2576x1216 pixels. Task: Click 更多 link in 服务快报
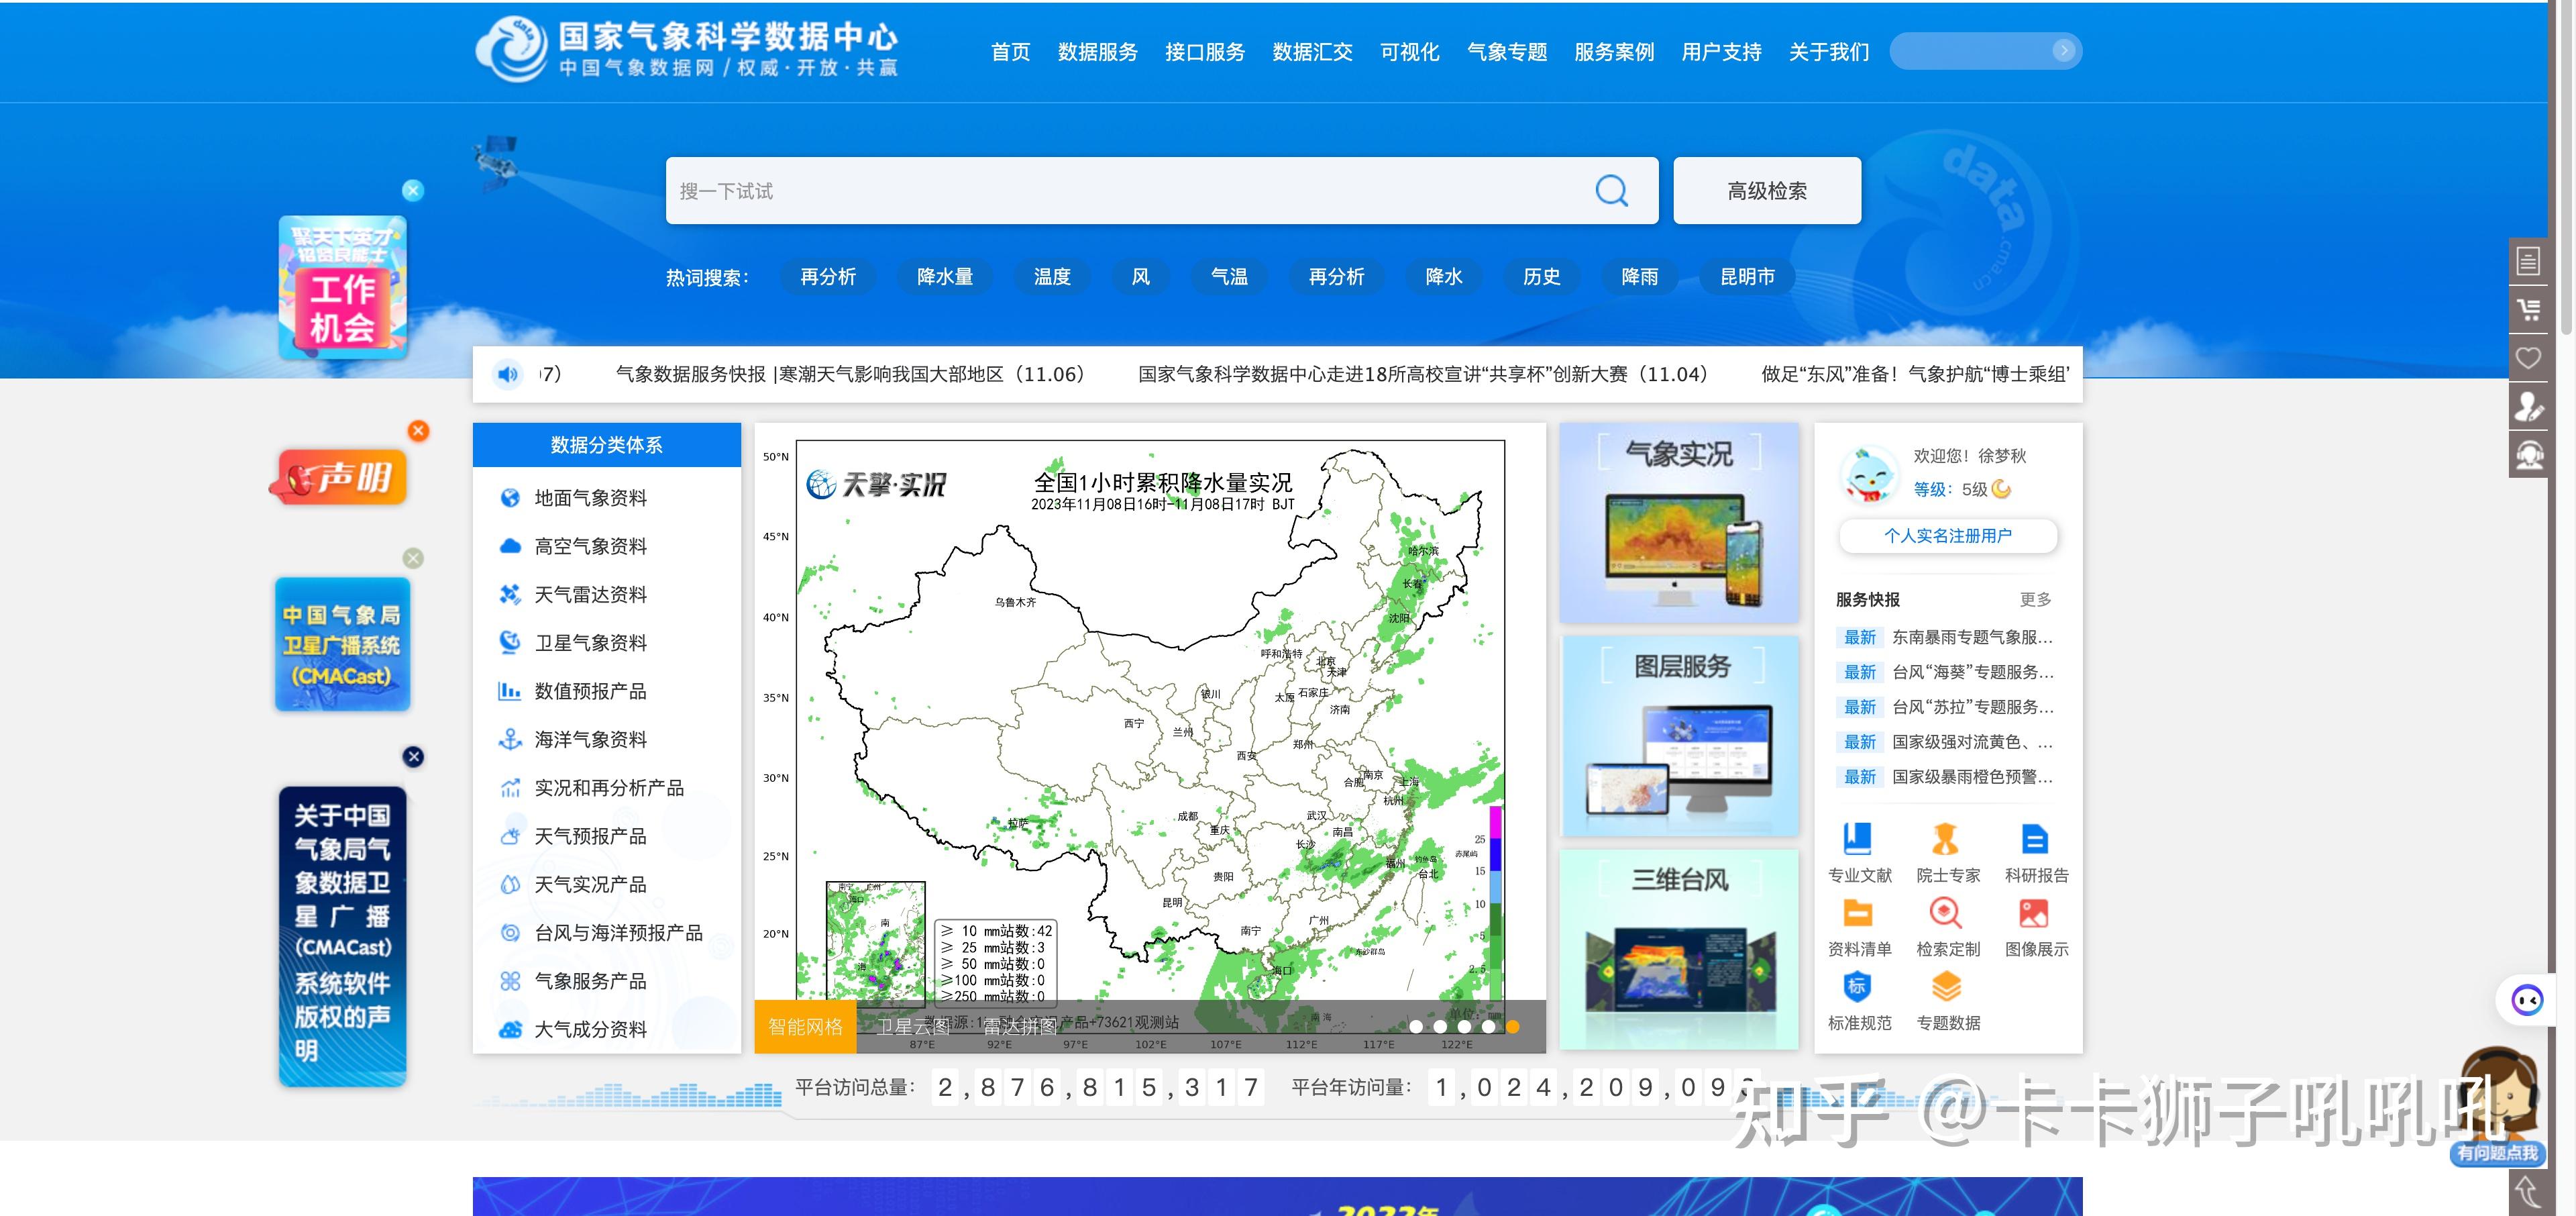click(x=2035, y=599)
